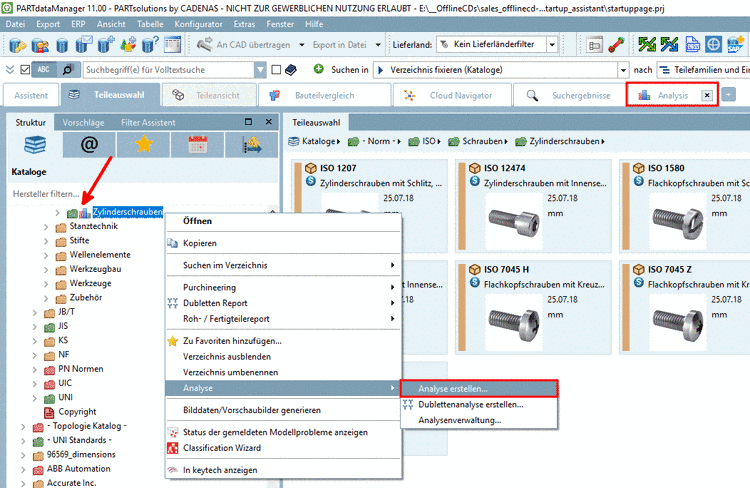Open the ISO 1580 part thumbnail
Viewport: 750px width, 488px height.
pyautogui.click(x=678, y=221)
